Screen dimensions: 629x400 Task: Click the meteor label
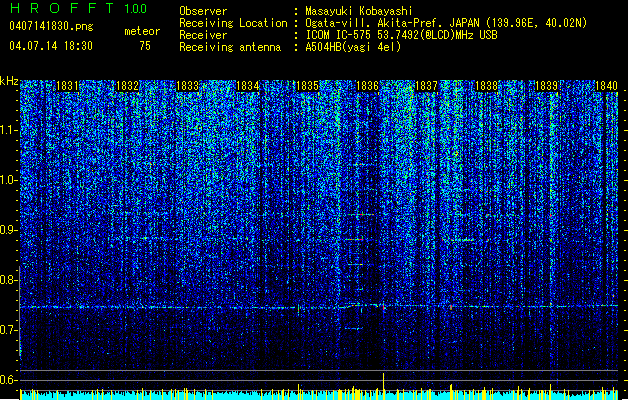tap(142, 31)
